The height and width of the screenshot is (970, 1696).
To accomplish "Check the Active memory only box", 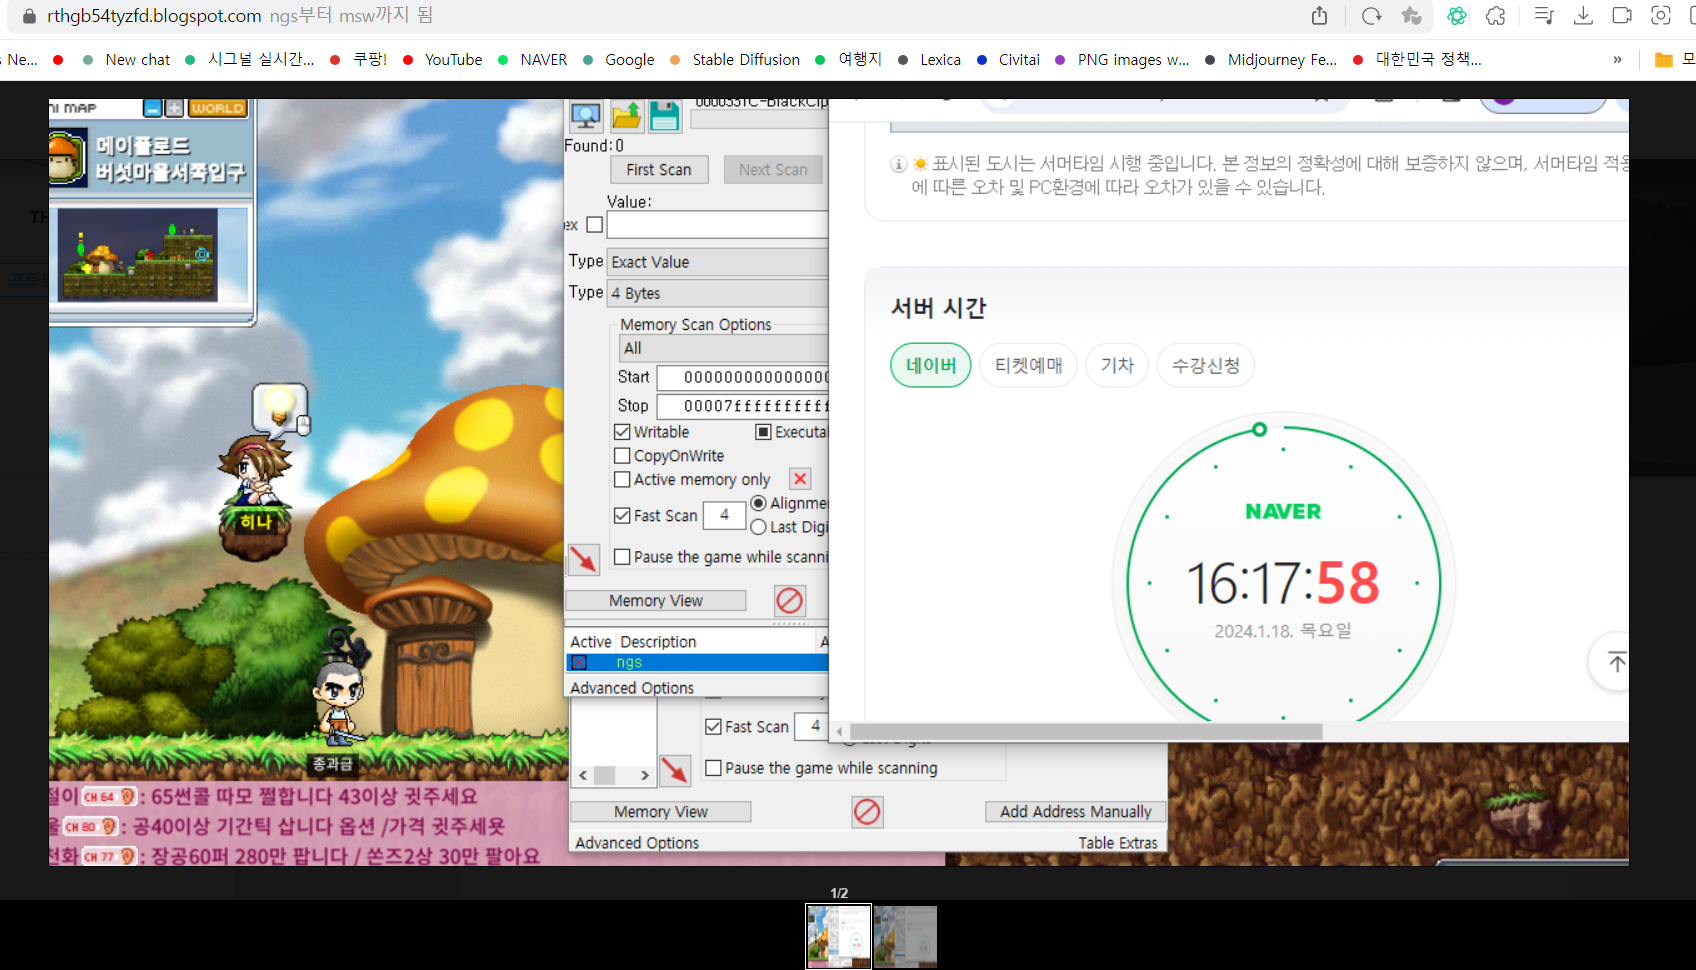I will click(x=622, y=480).
